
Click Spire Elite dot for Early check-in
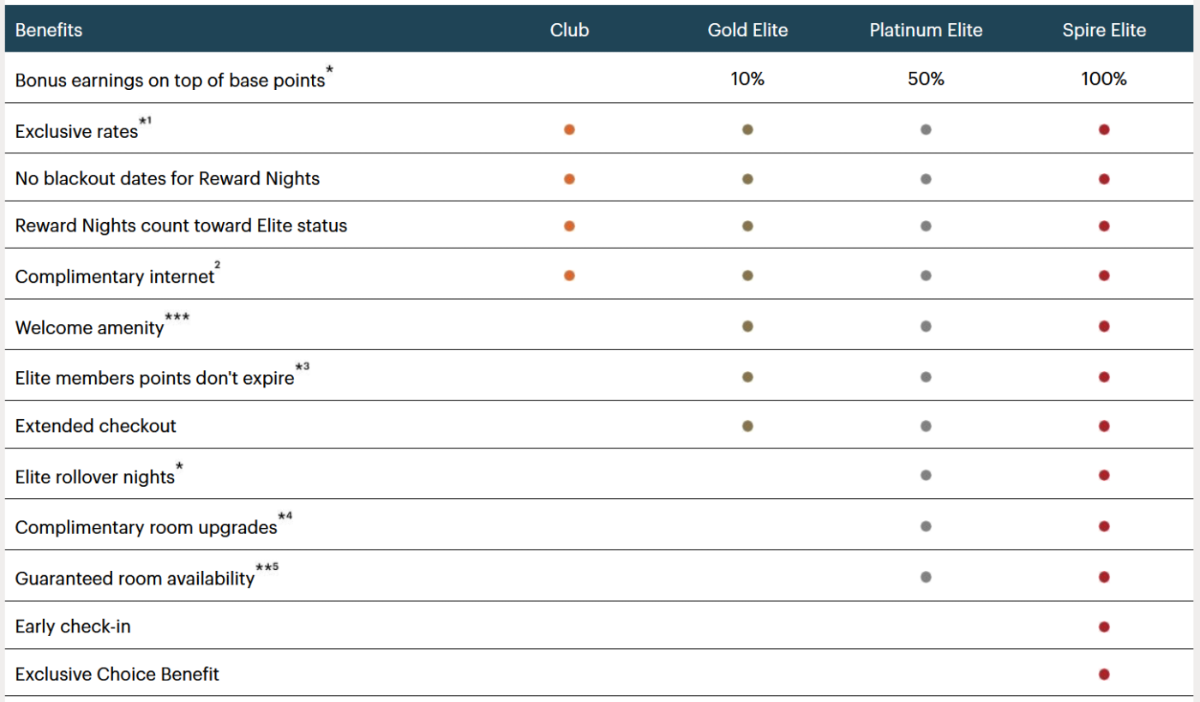pos(1104,627)
